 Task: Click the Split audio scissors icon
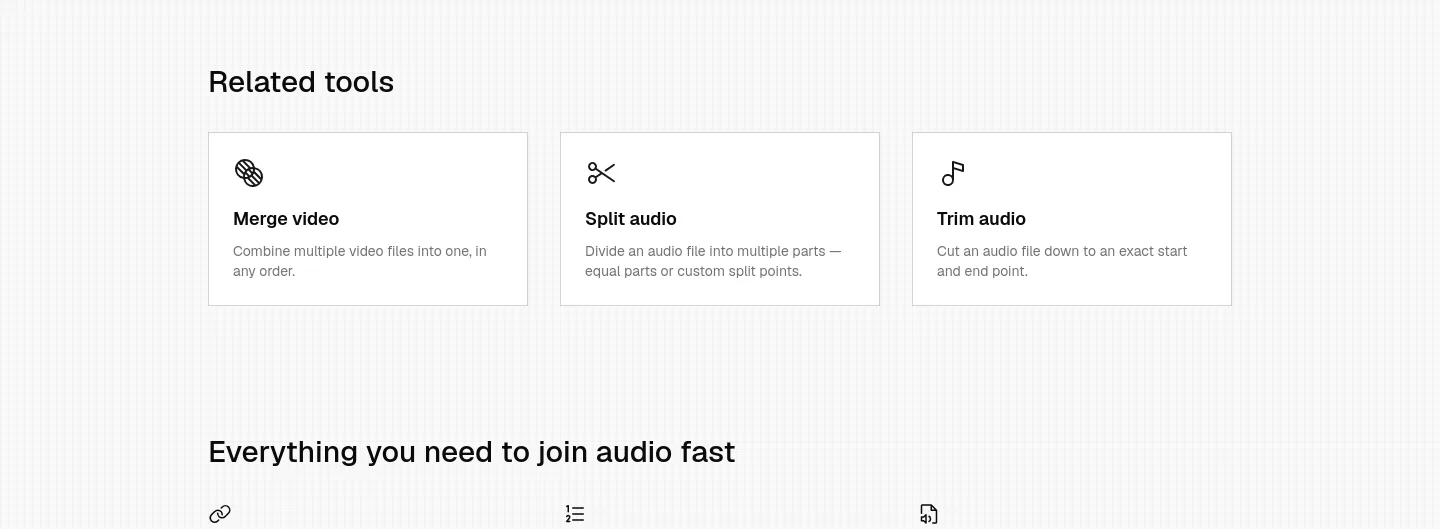pos(601,173)
